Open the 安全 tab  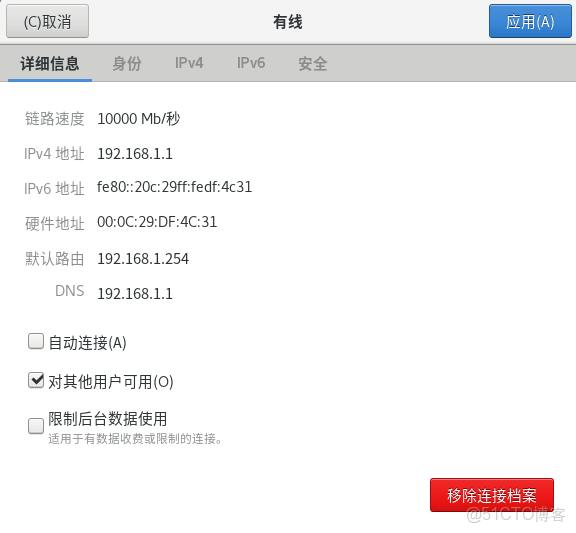point(313,64)
